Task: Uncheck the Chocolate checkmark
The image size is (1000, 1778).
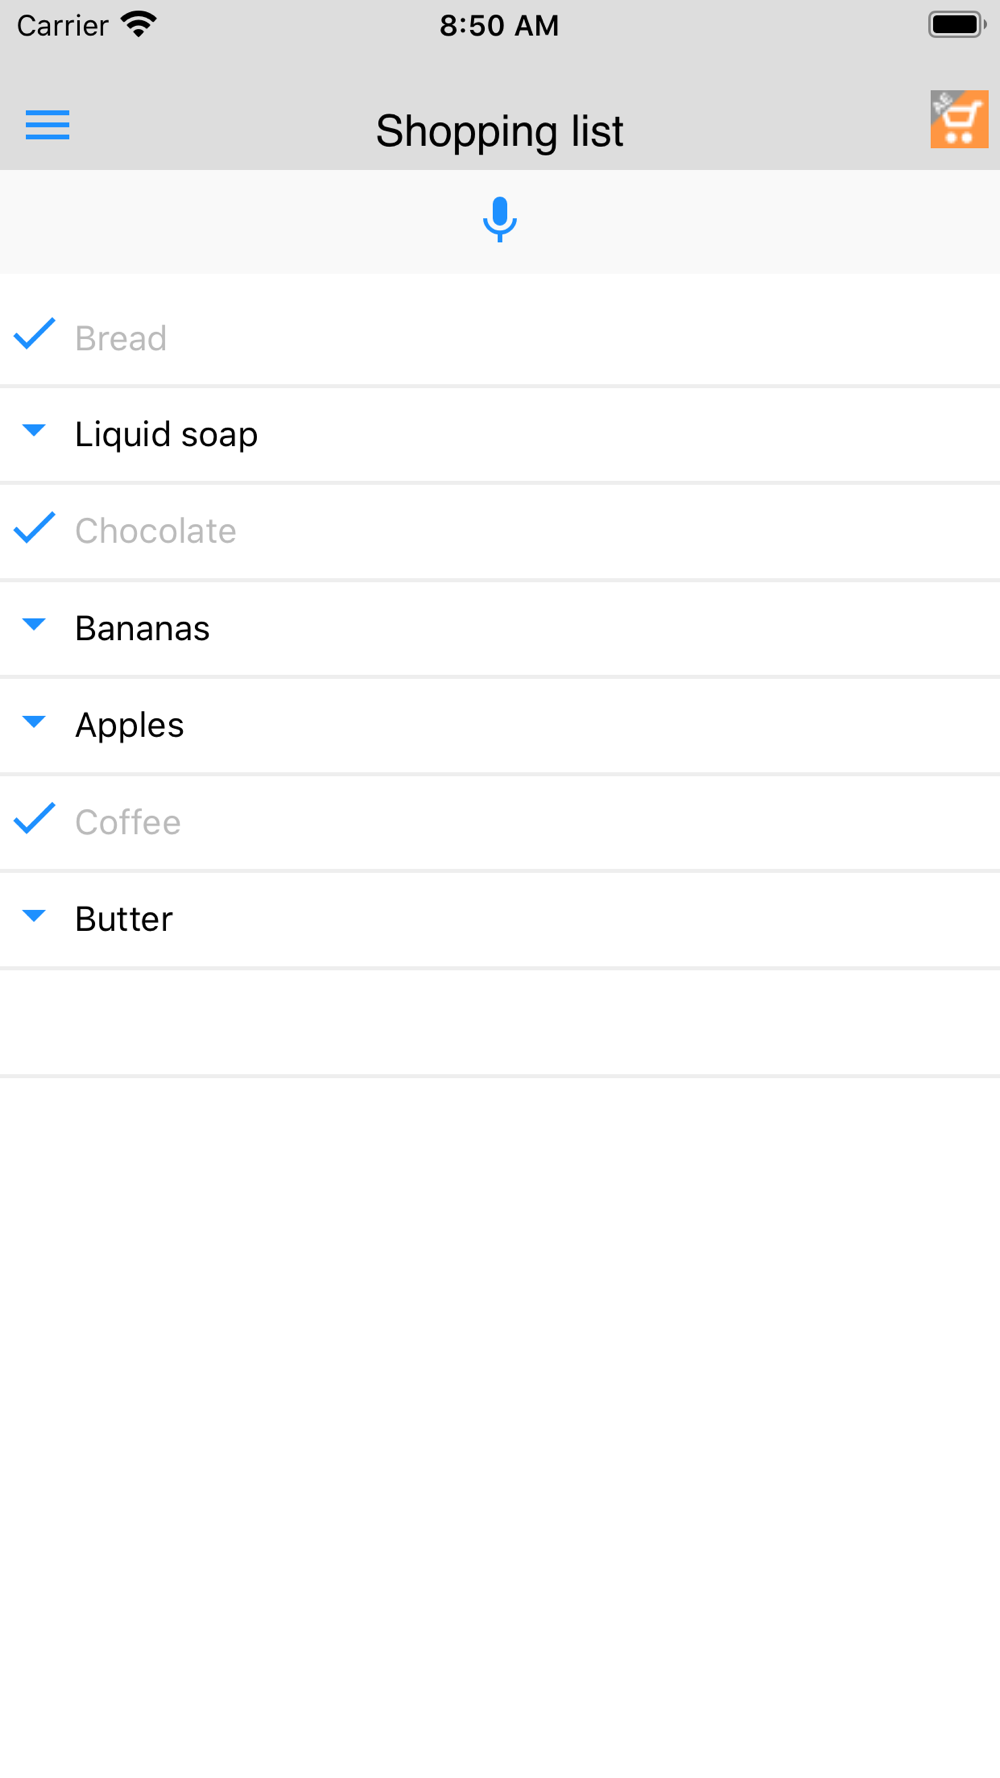Action: pos(34,528)
